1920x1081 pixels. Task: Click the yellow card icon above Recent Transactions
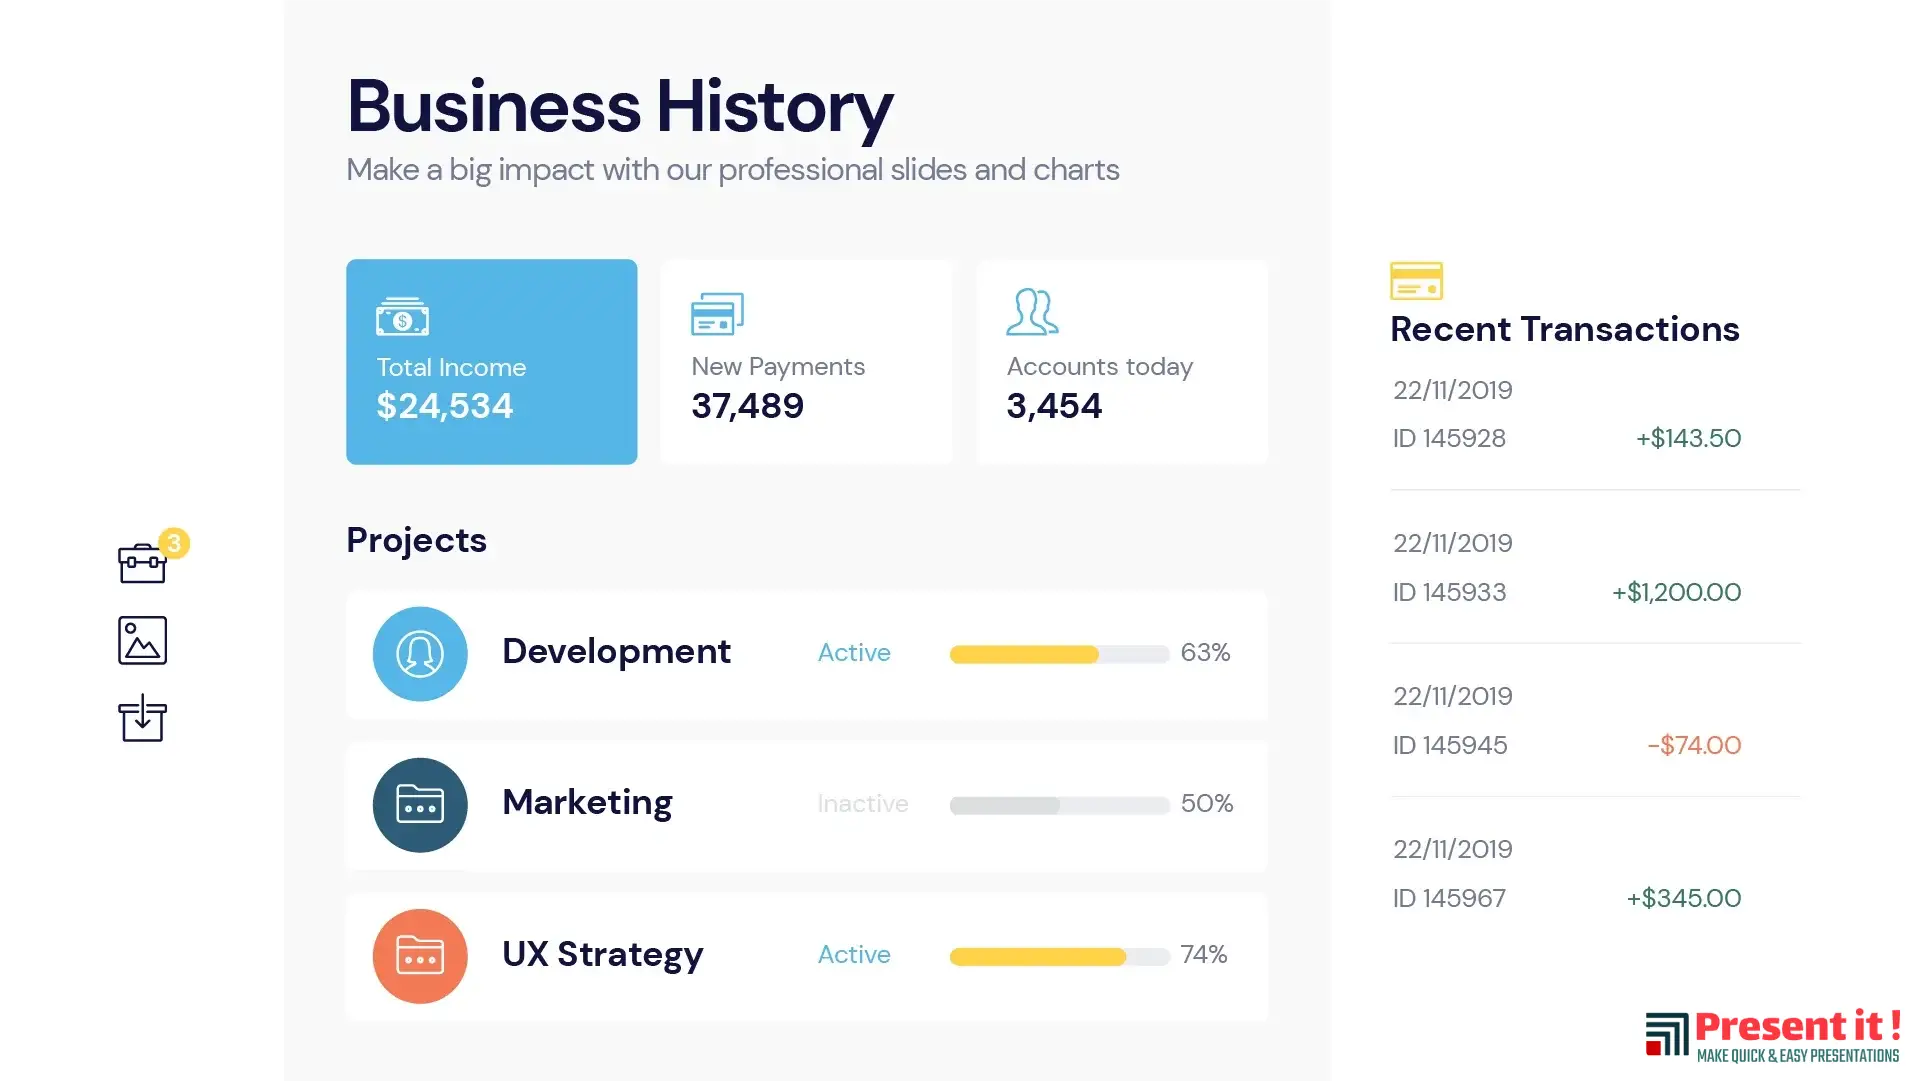click(x=1416, y=281)
